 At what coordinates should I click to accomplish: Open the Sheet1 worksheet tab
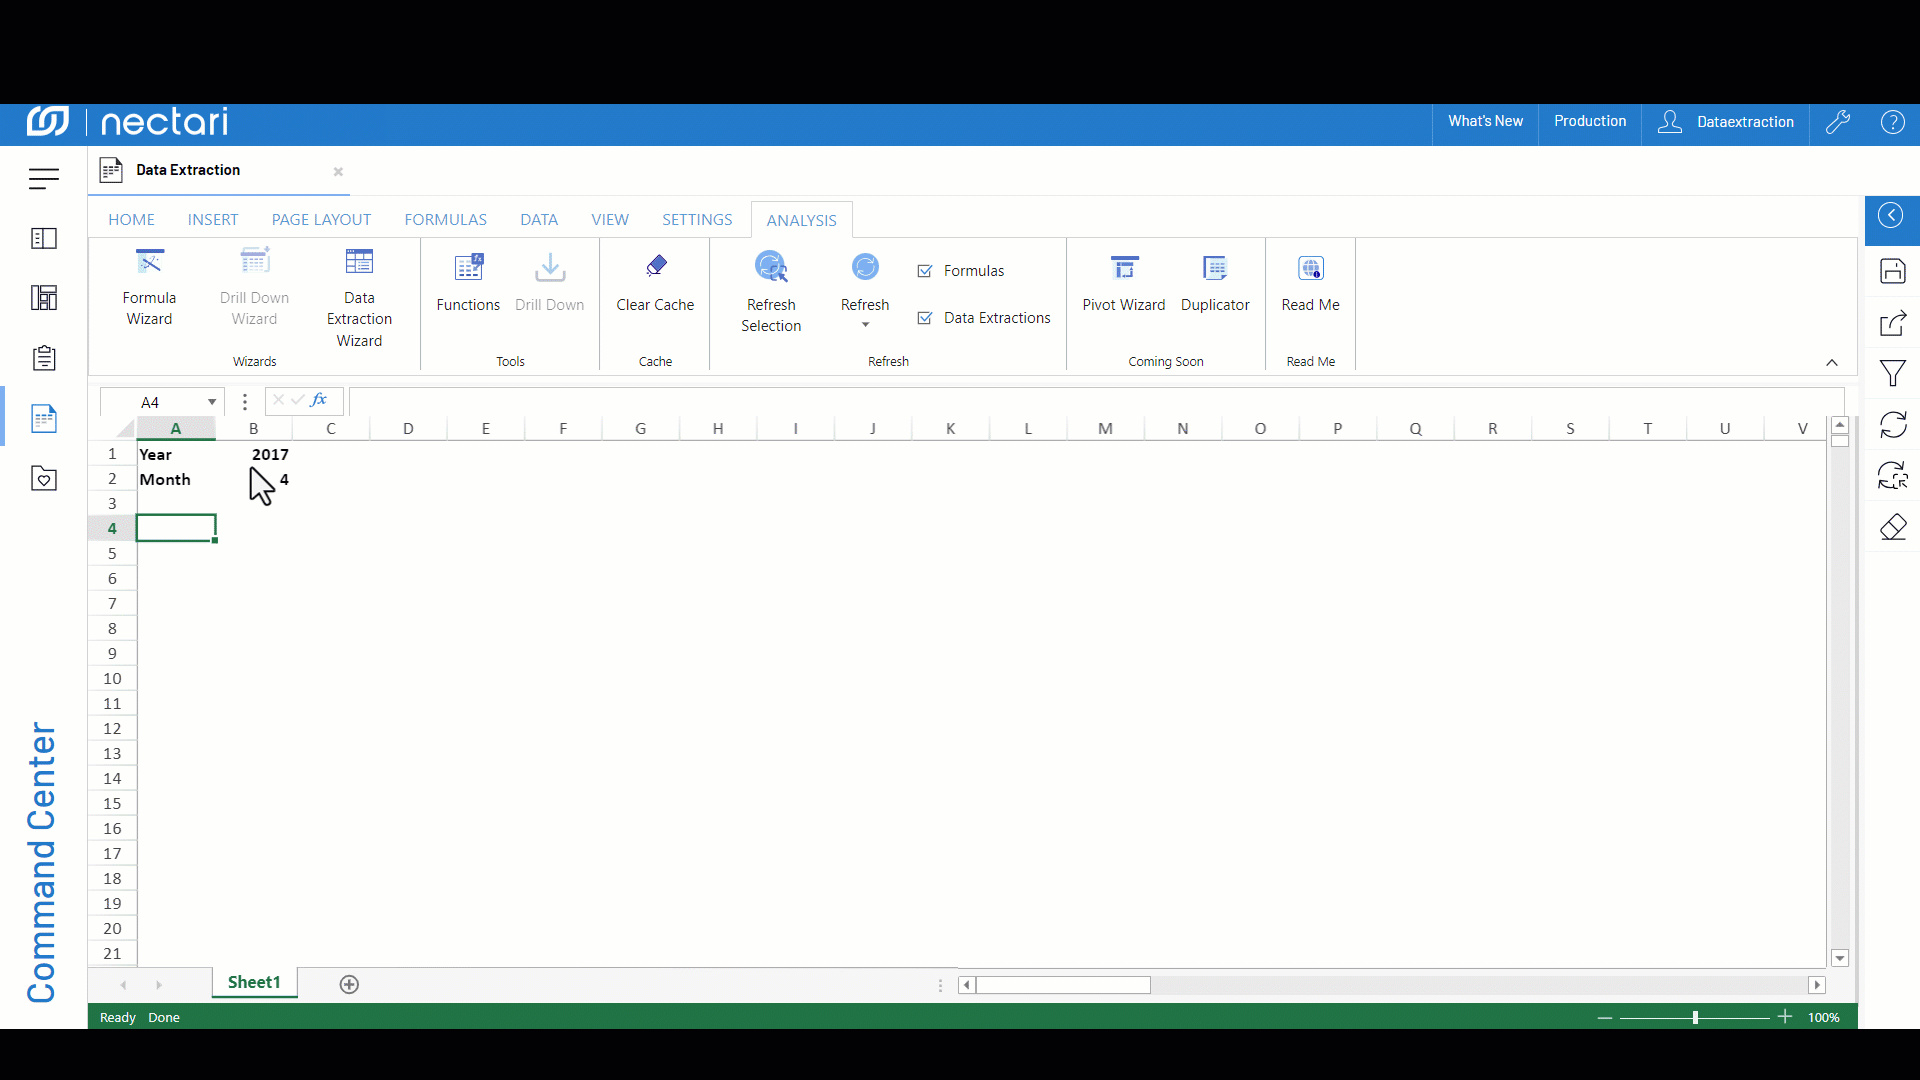pos(254,982)
